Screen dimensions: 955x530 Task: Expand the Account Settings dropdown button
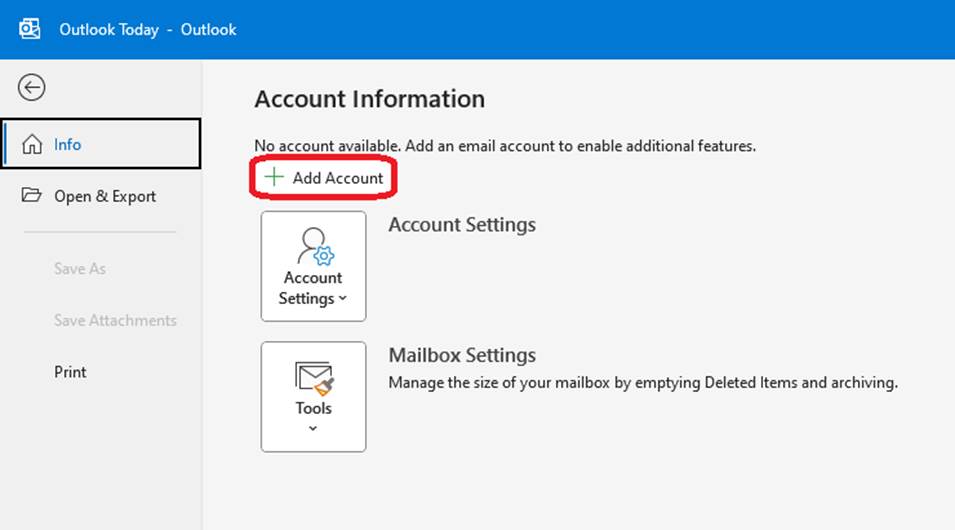314,266
